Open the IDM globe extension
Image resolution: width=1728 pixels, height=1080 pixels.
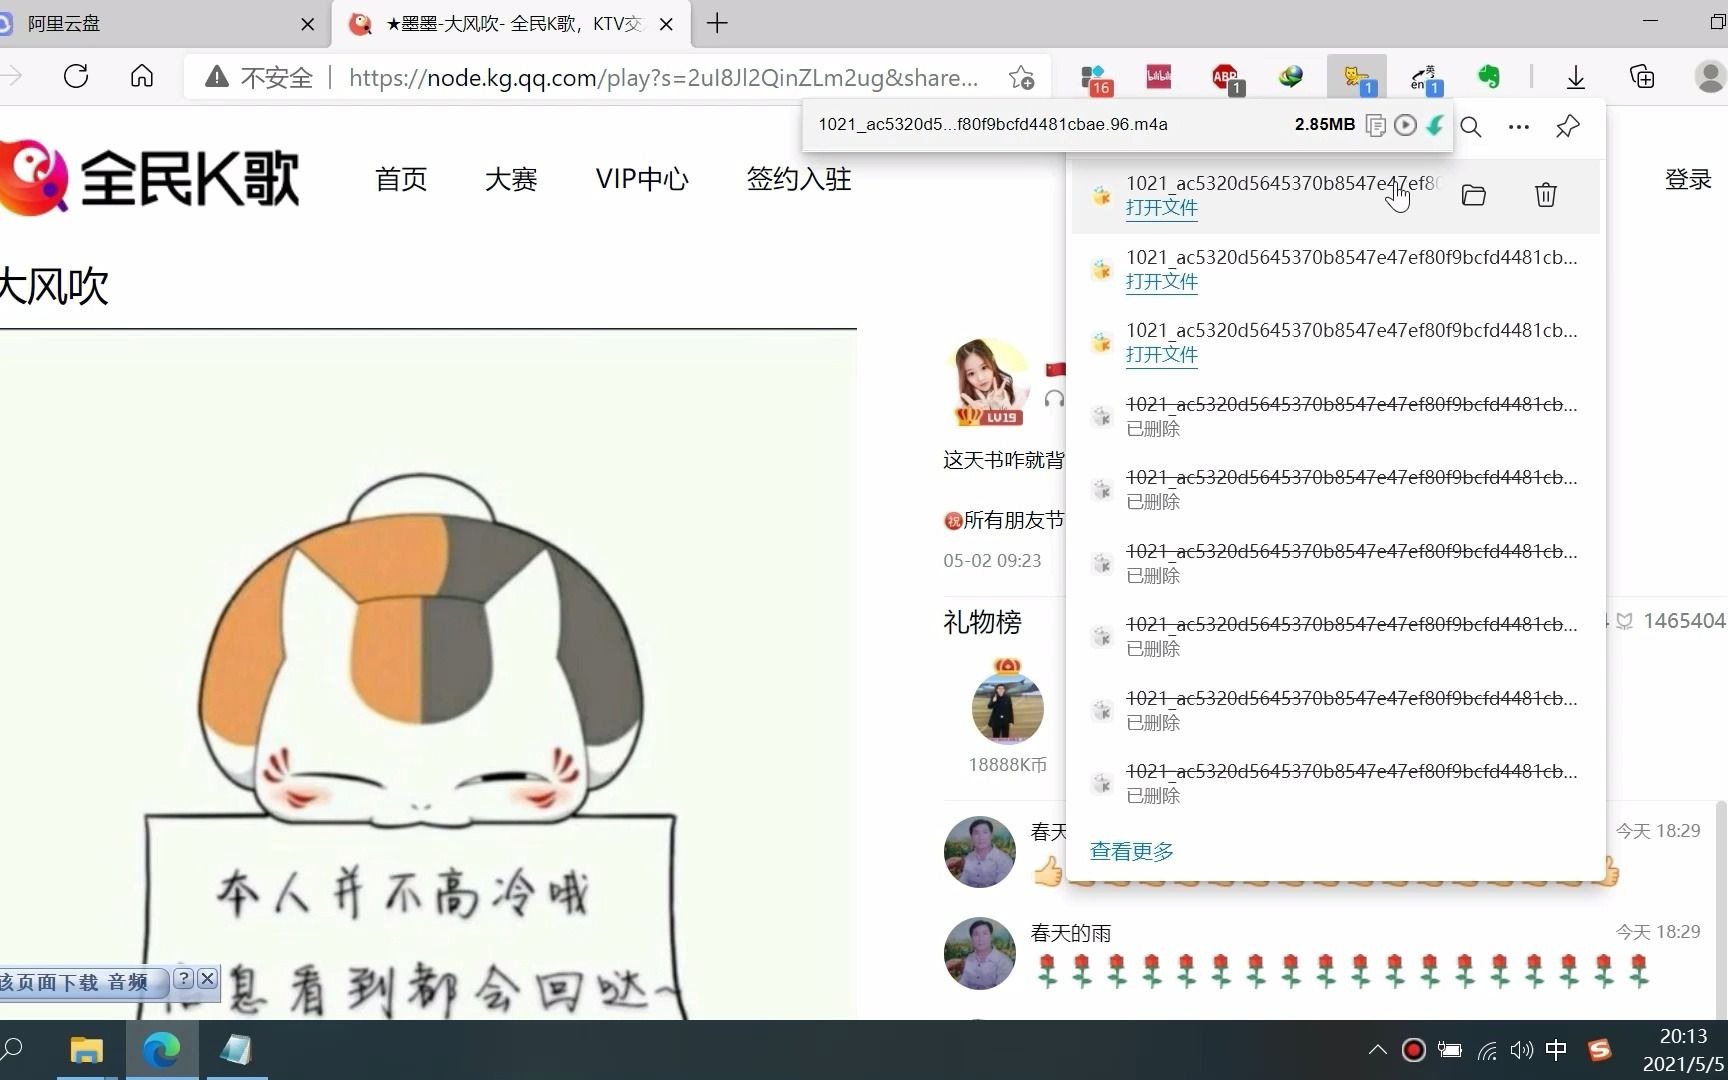tap(1291, 77)
